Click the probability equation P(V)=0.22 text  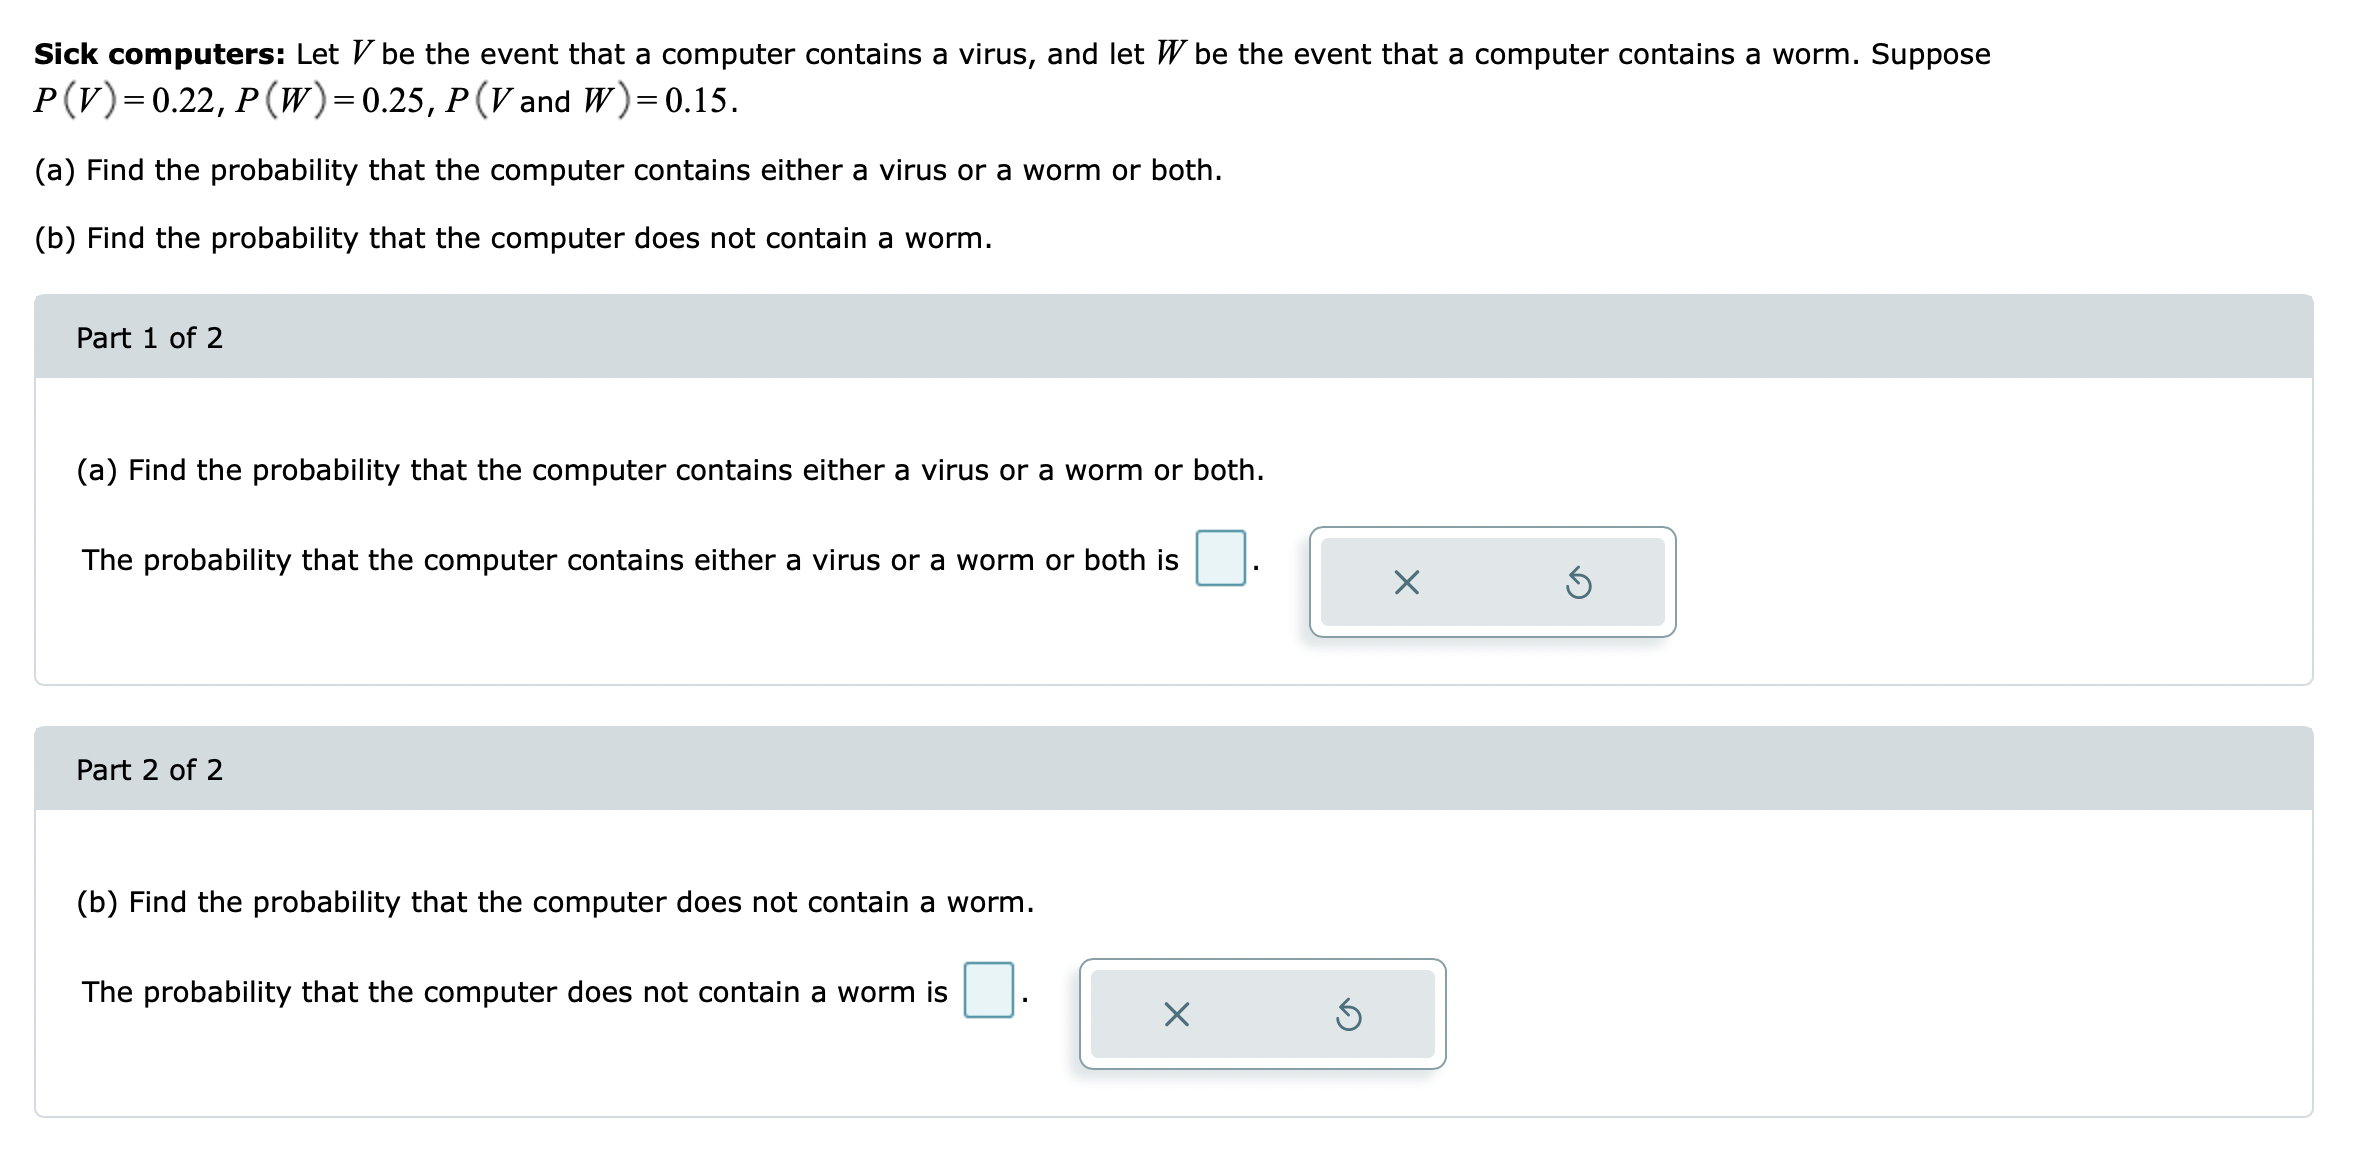130,100
